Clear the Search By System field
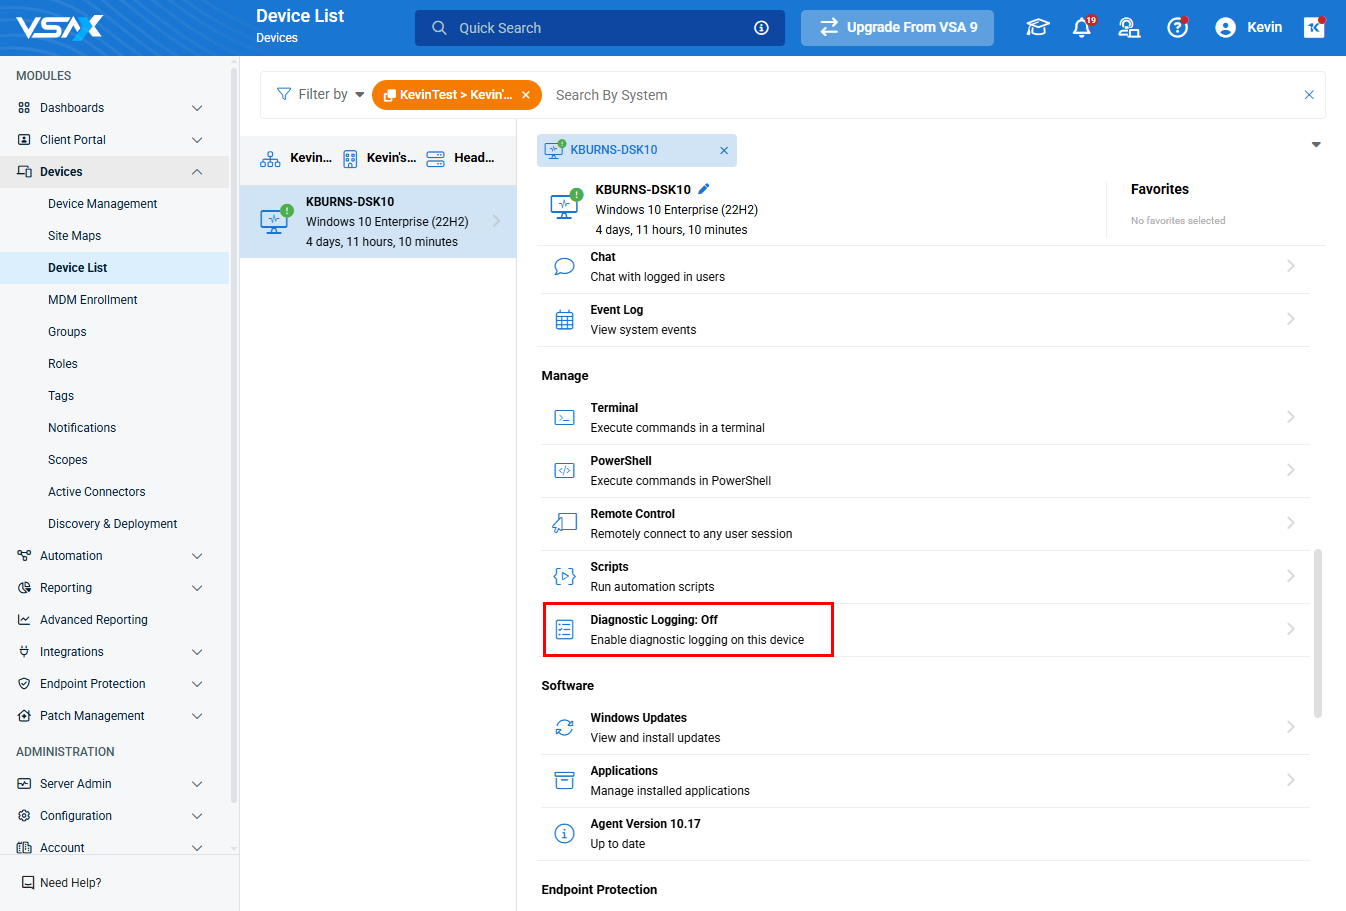The image size is (1346, 911). pos(1309,95)
